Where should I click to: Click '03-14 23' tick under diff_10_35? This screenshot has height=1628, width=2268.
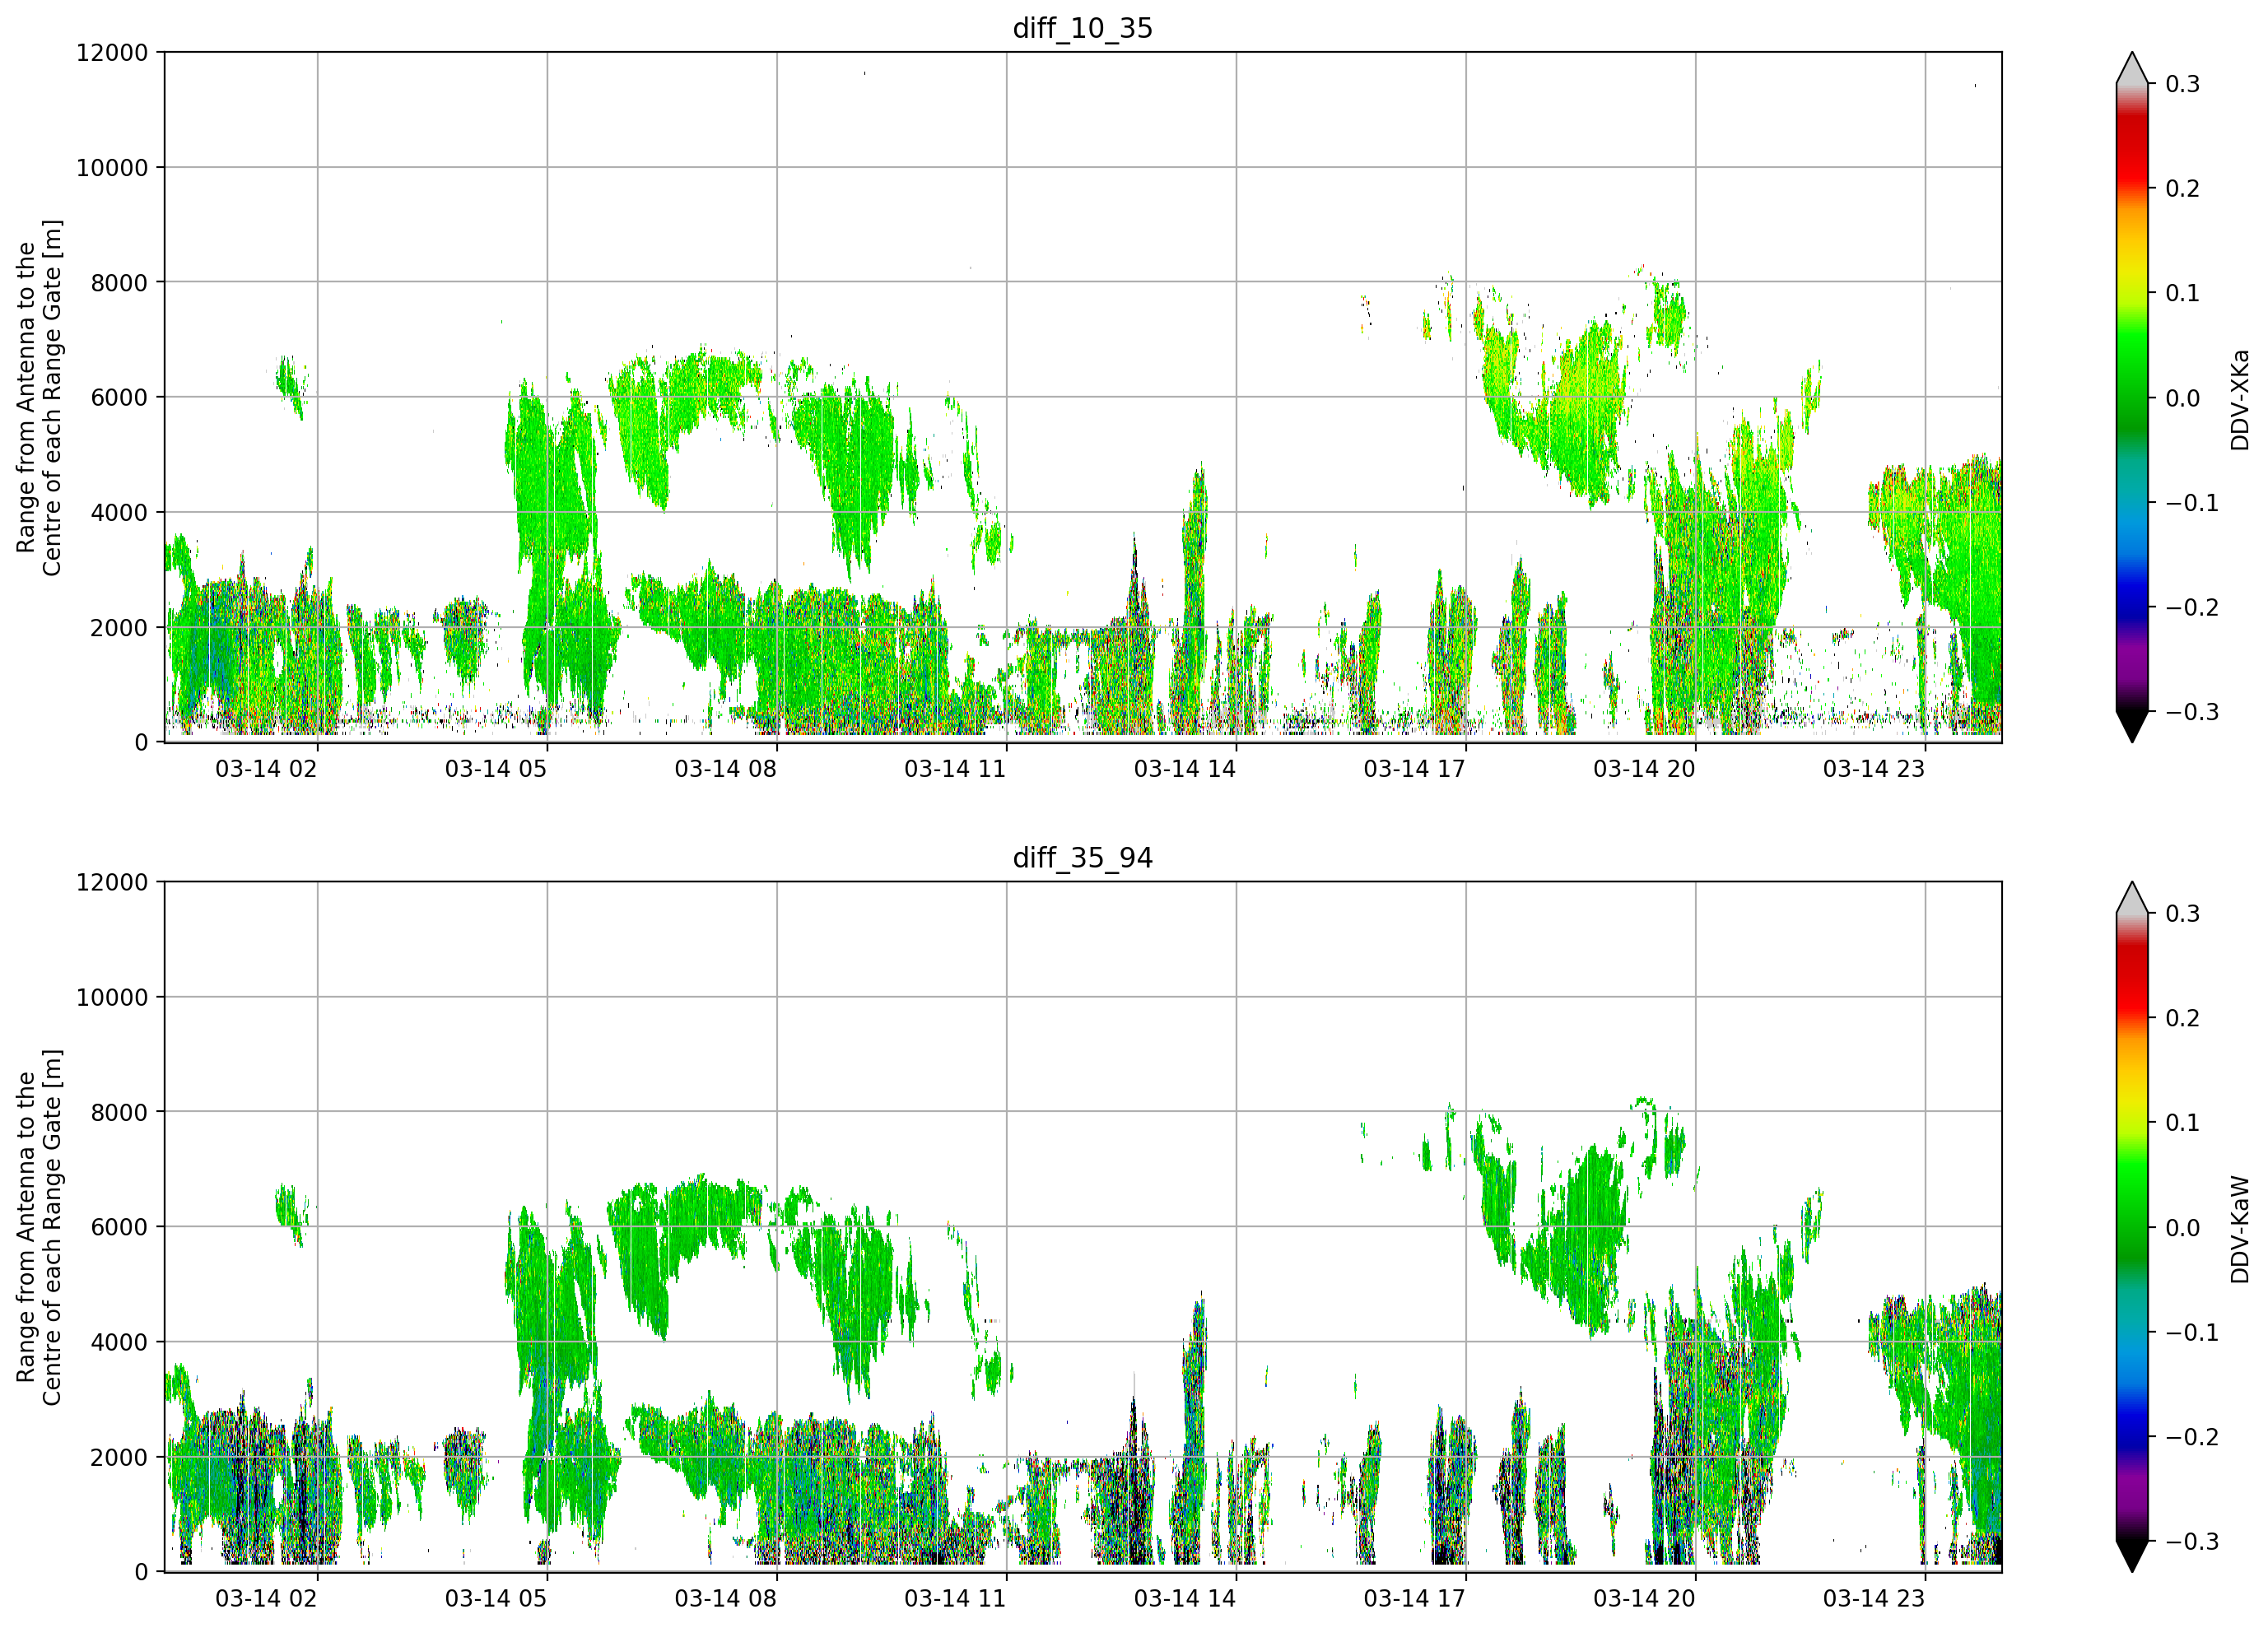pos(1874,769)
